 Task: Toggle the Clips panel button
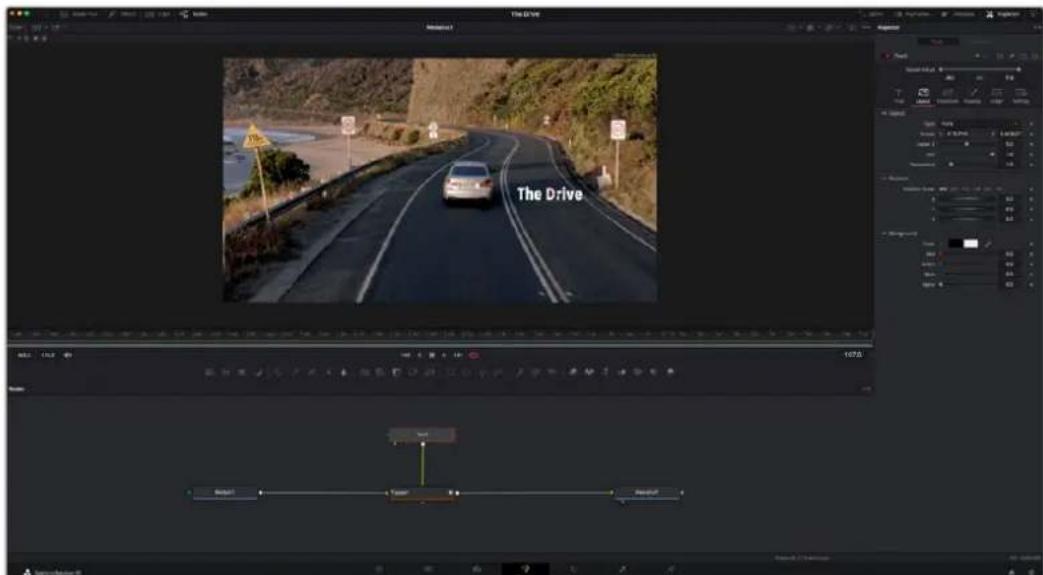160,13
